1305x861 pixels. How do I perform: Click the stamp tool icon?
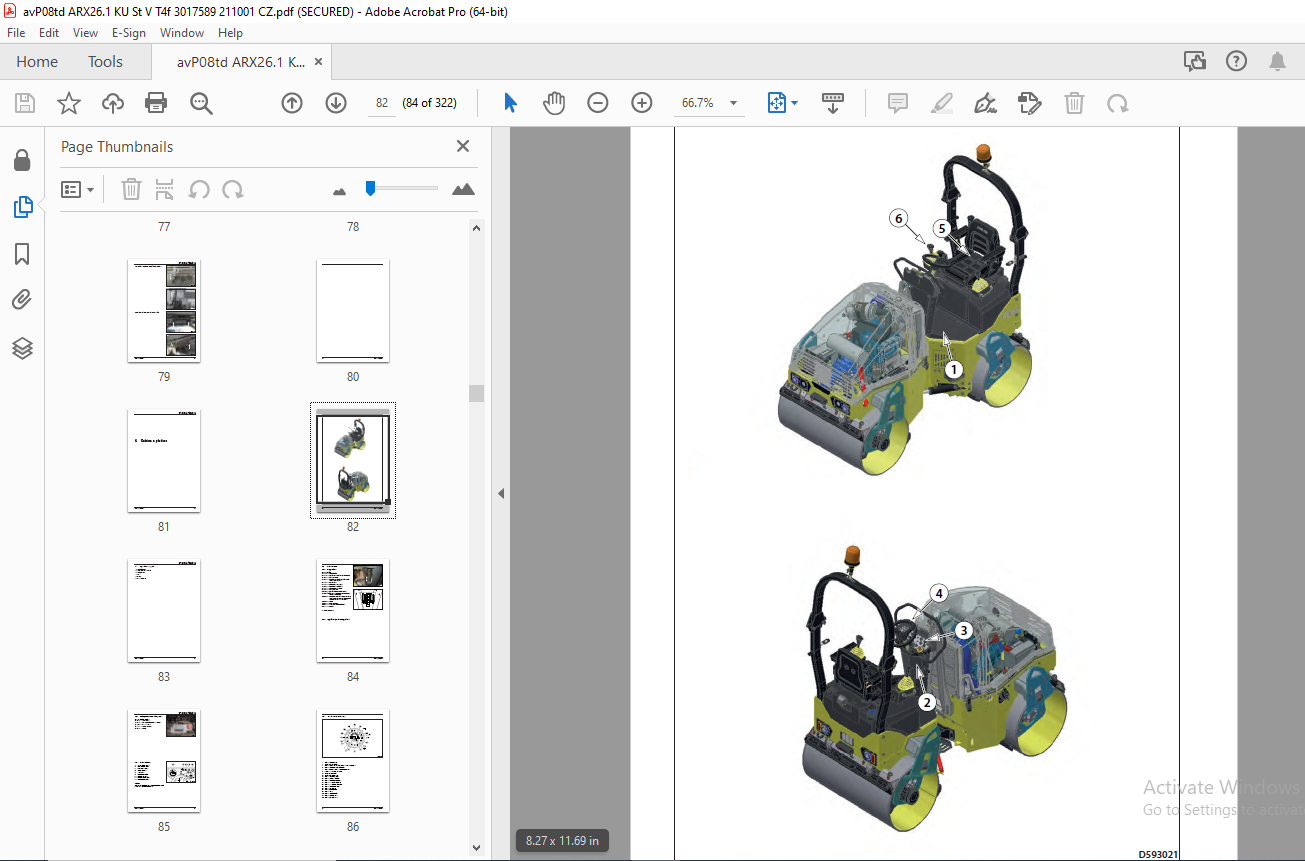pos(1029,103)
